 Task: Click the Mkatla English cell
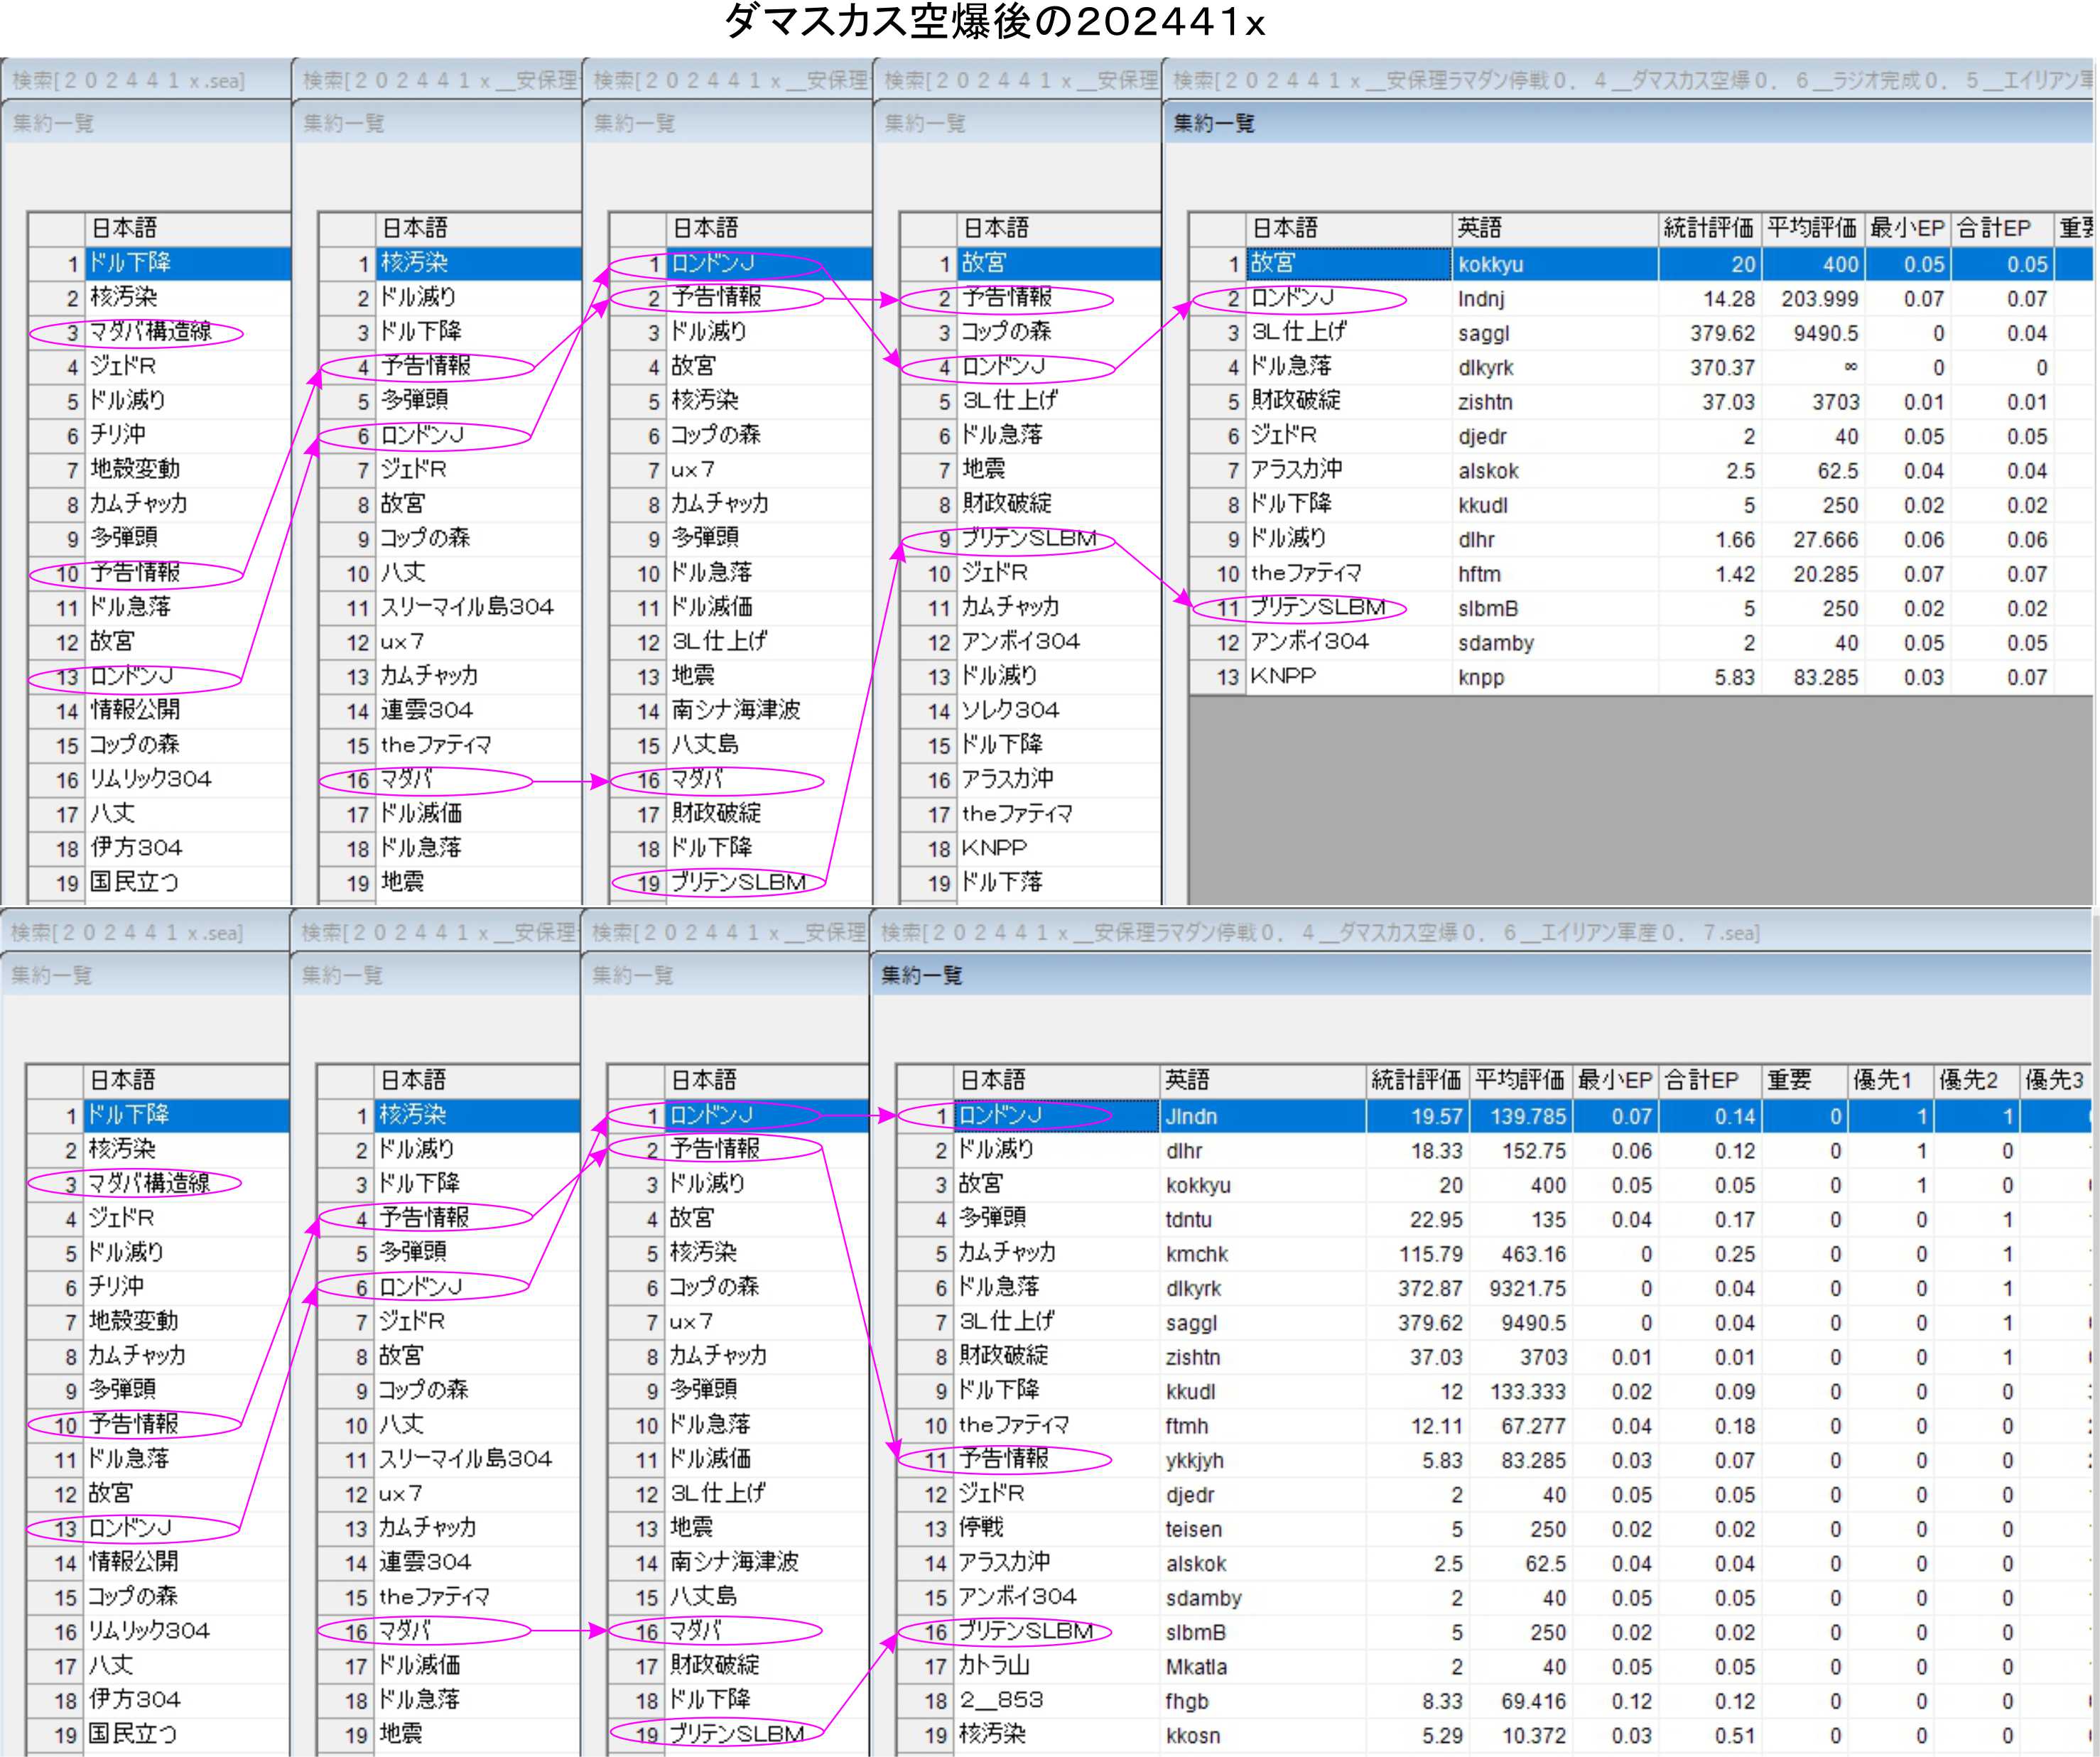click(1262, 1667)
